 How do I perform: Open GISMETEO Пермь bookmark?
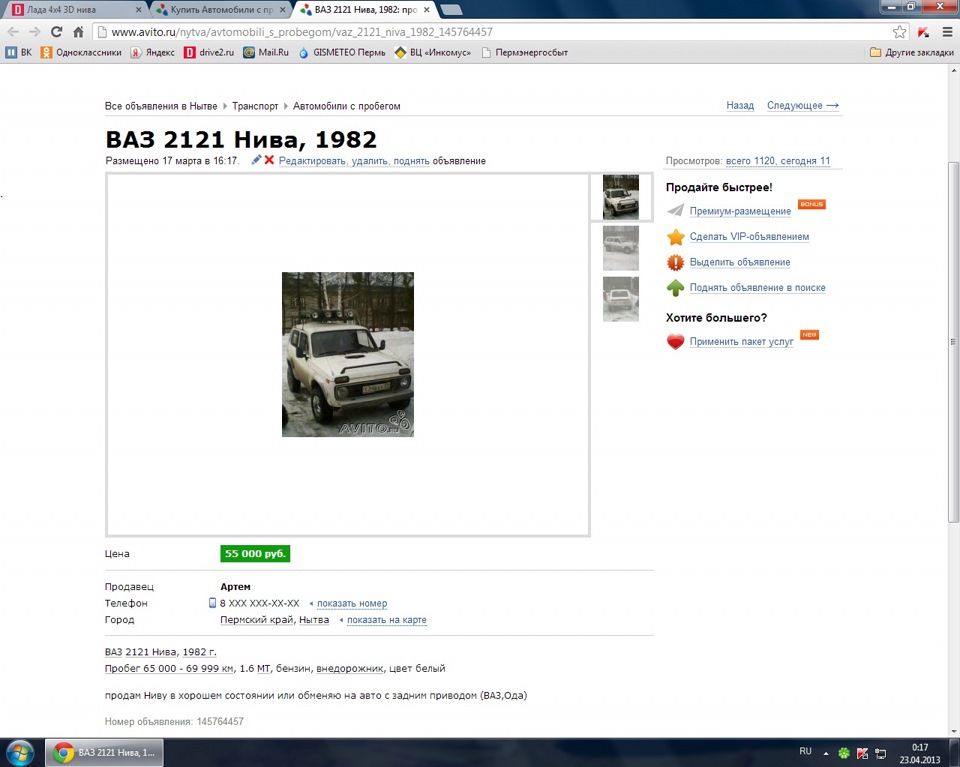(x=342, y=53)
